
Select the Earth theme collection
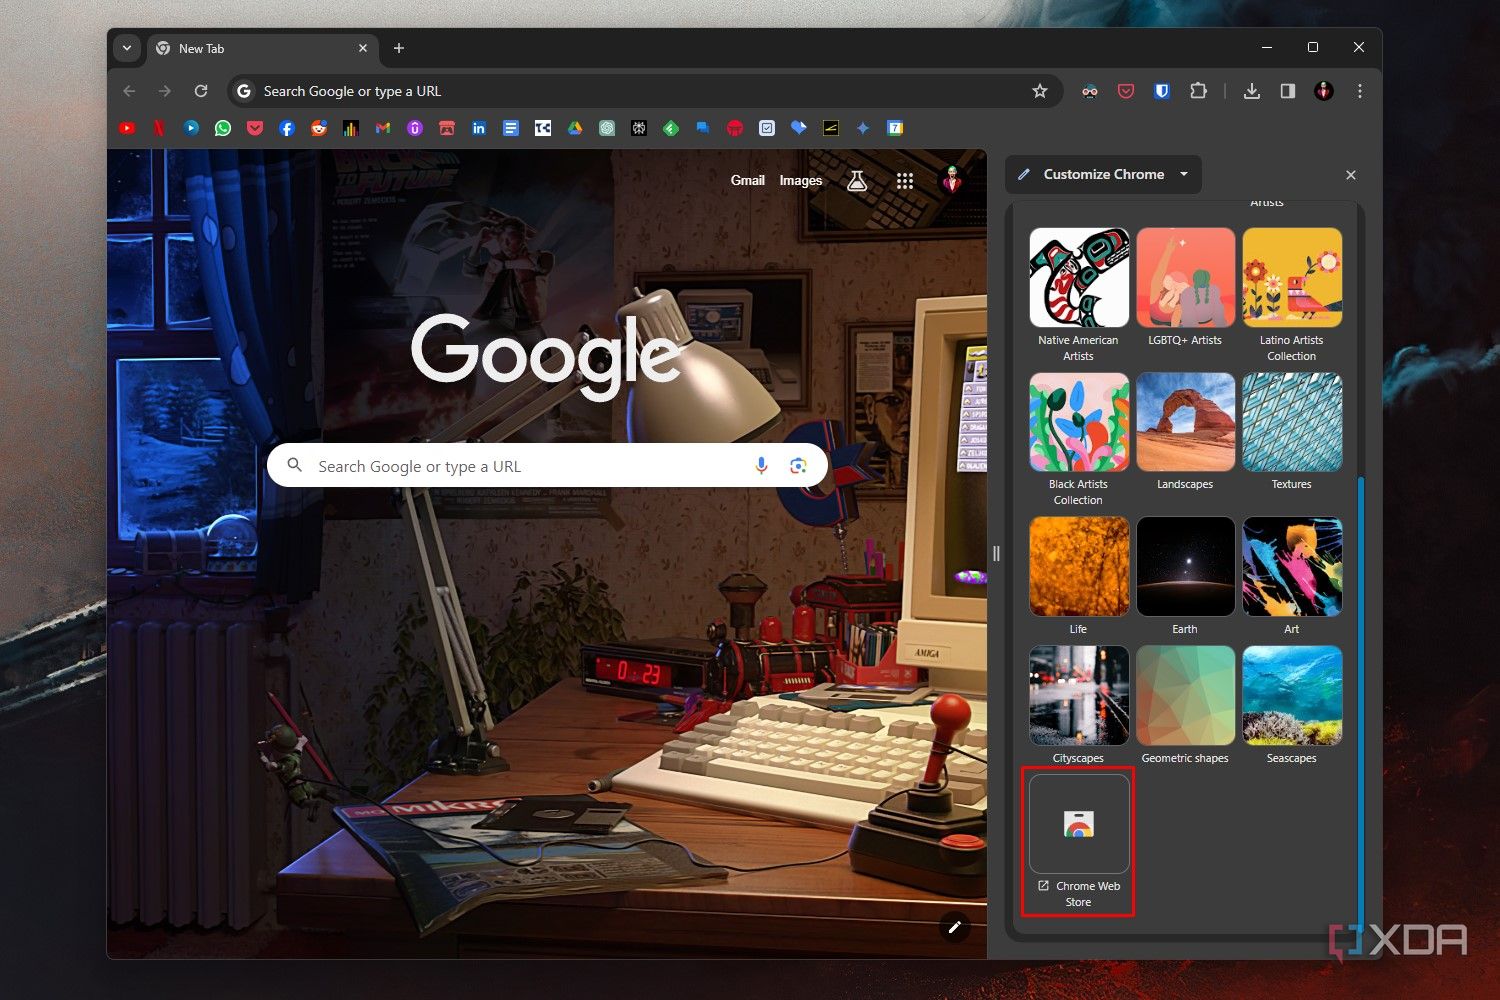click(1185, 566)
